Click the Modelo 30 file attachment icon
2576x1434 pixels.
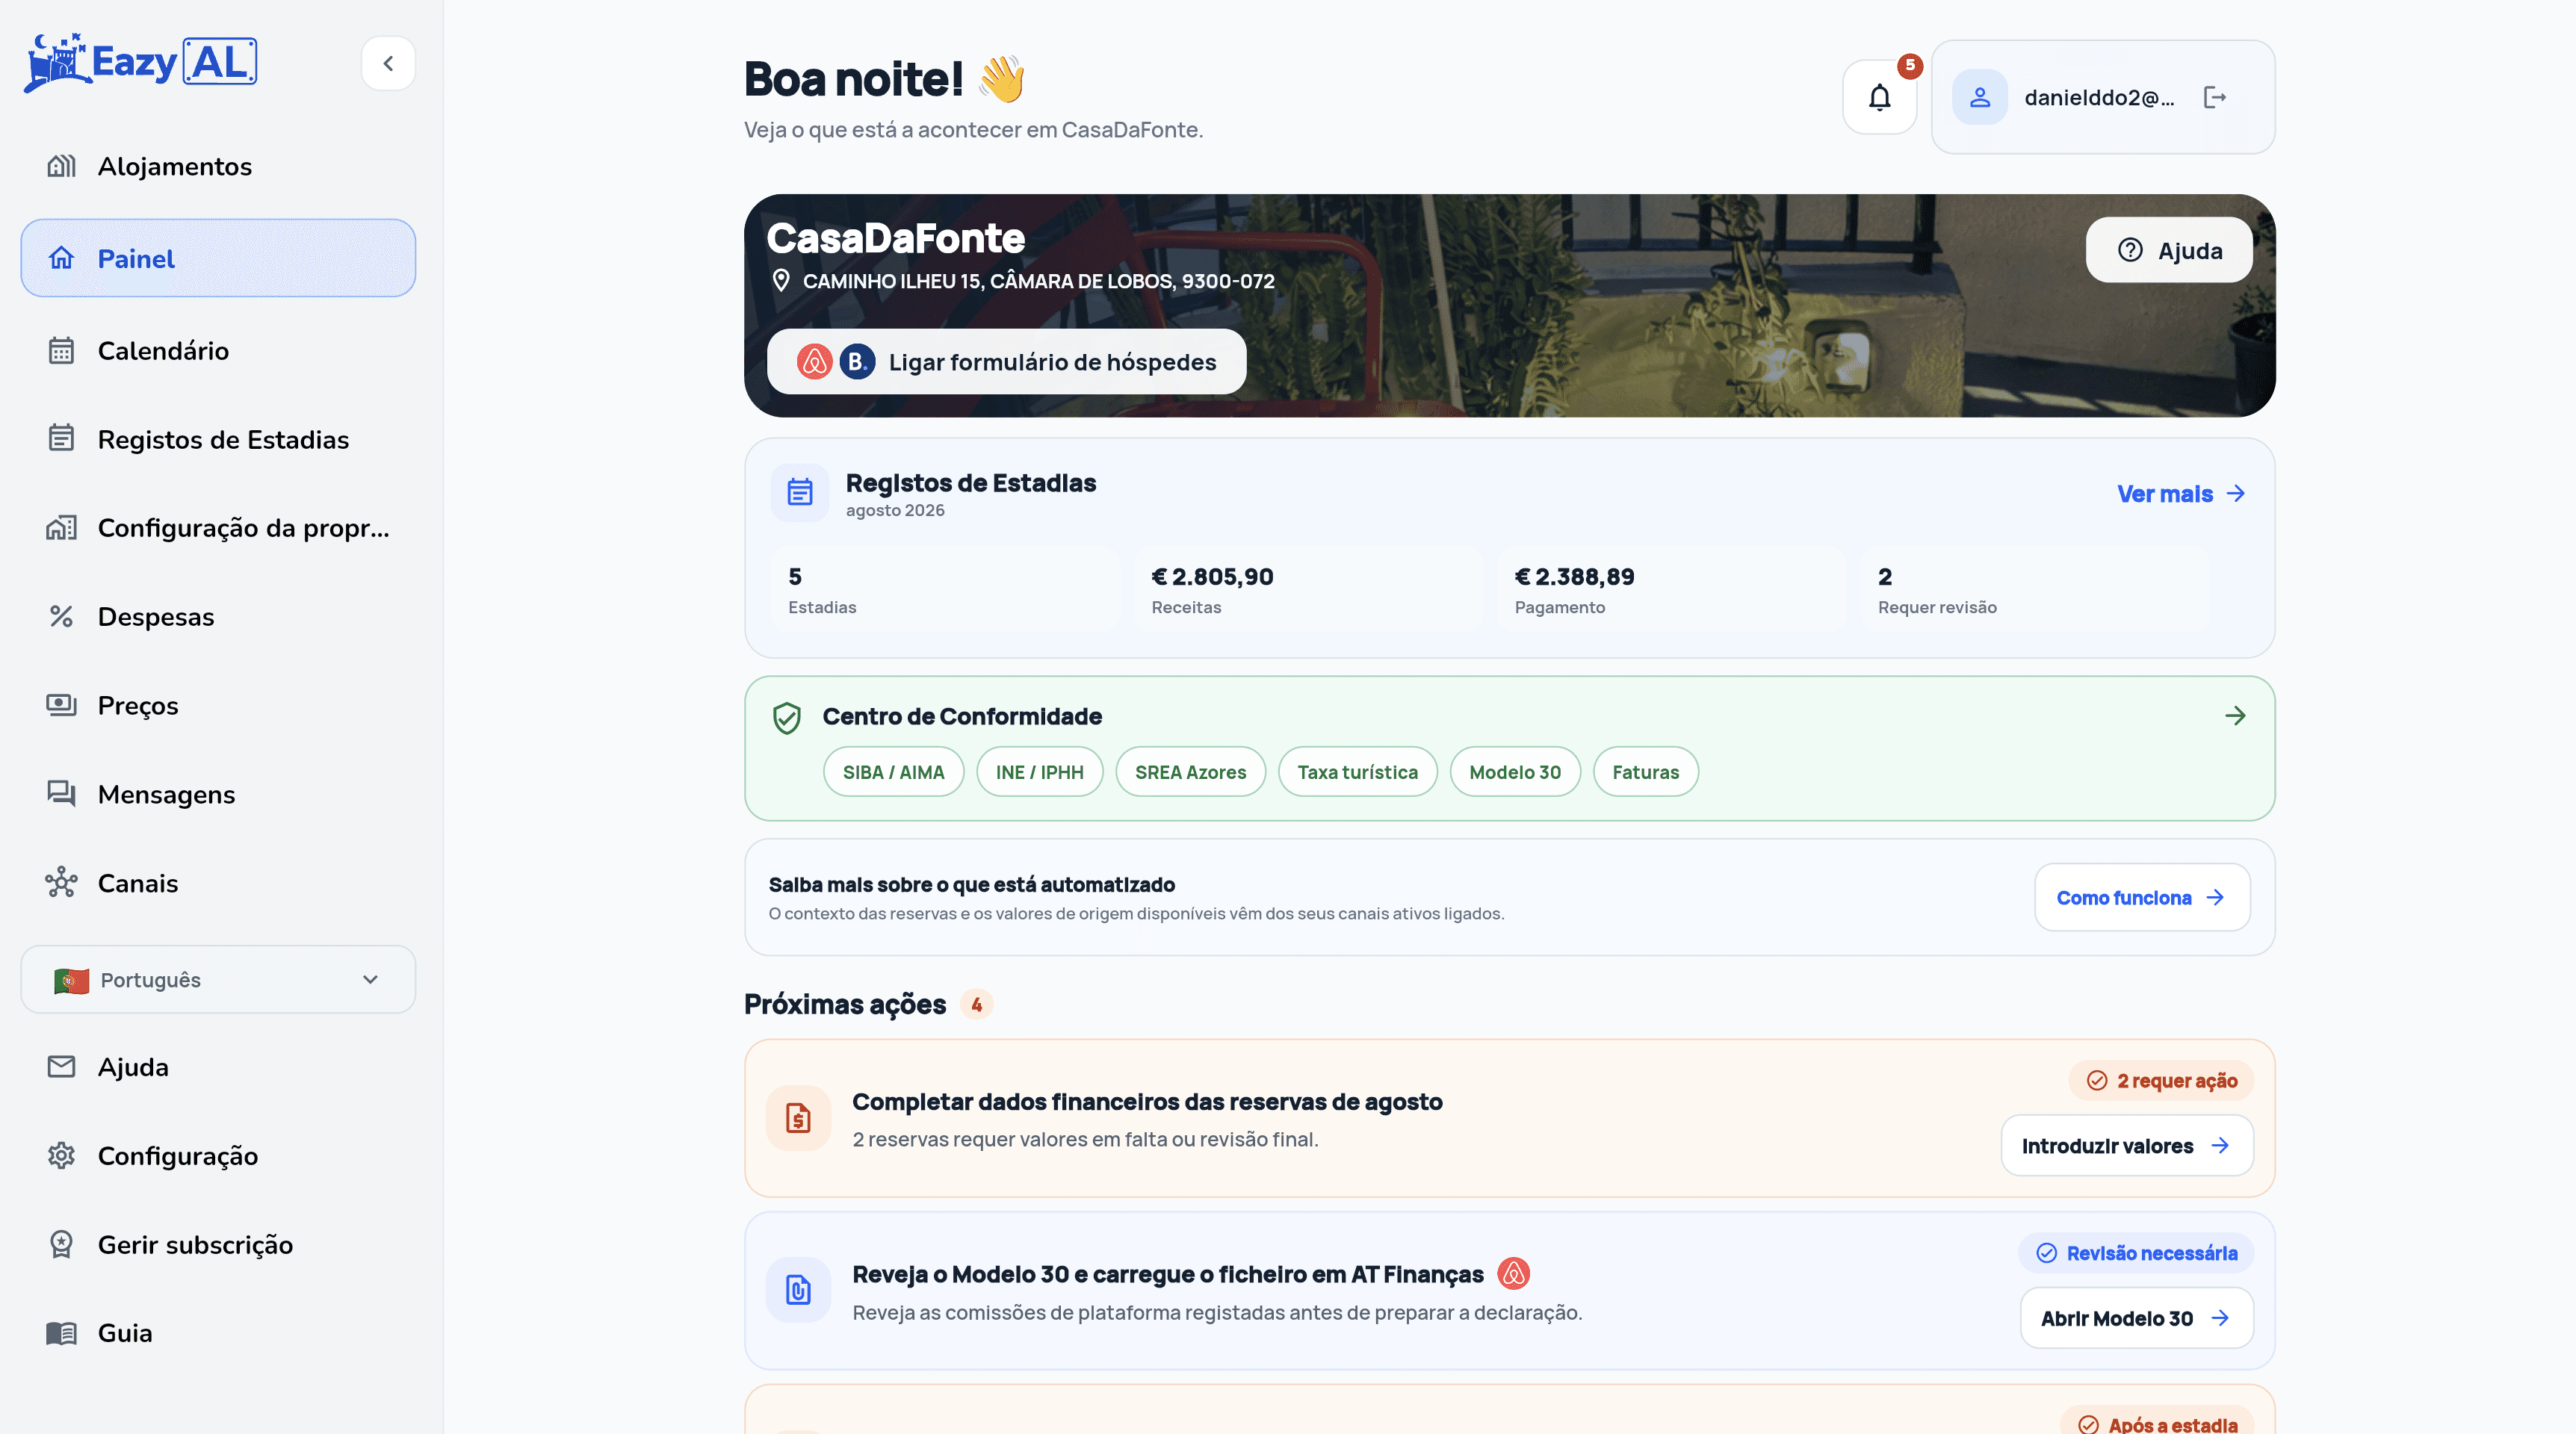pos(798,1290)
